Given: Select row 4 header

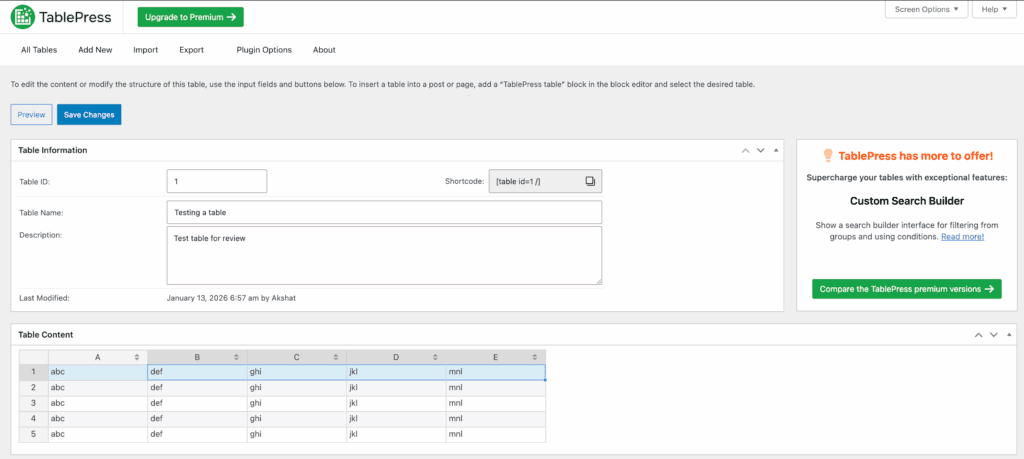Looking at the screenshot, I should tap(33, 419).
